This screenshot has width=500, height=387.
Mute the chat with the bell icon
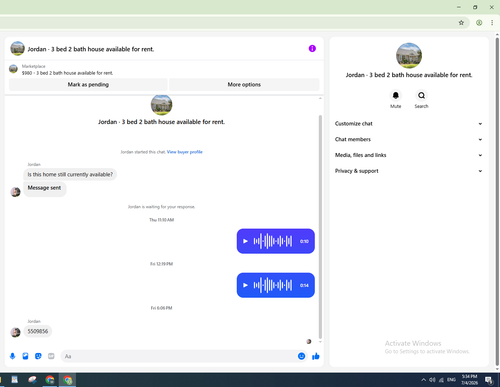395,96
